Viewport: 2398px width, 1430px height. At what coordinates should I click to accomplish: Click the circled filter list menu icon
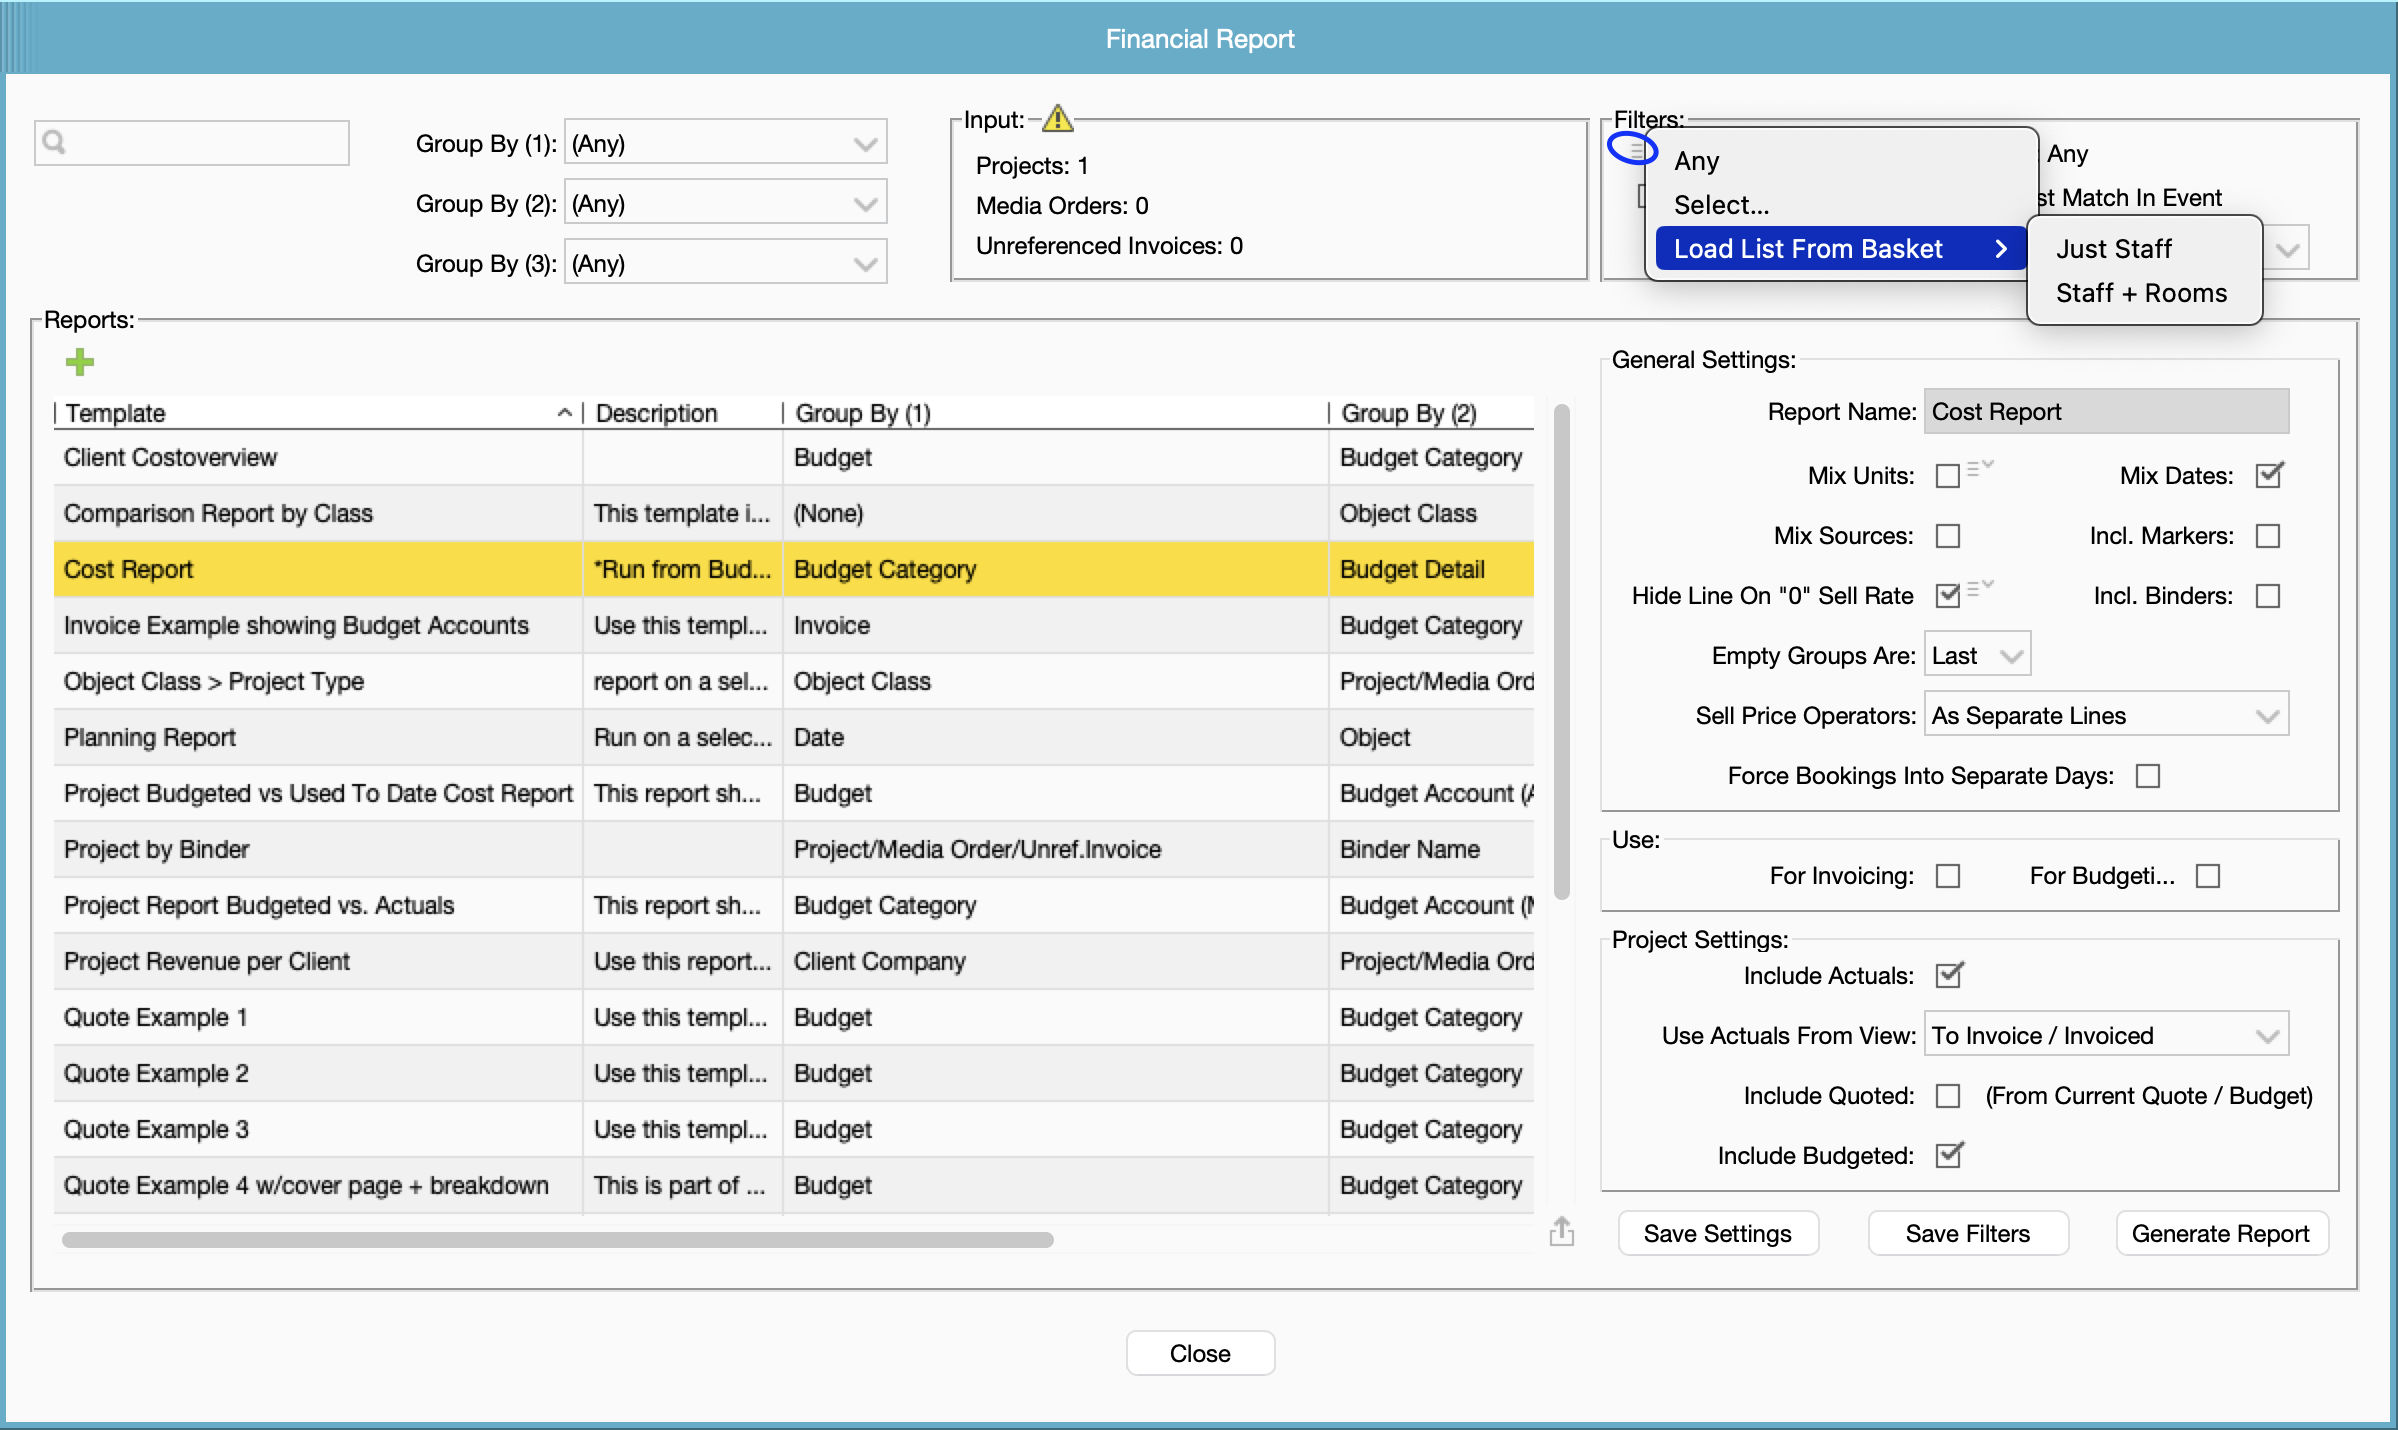[1634, 150]
